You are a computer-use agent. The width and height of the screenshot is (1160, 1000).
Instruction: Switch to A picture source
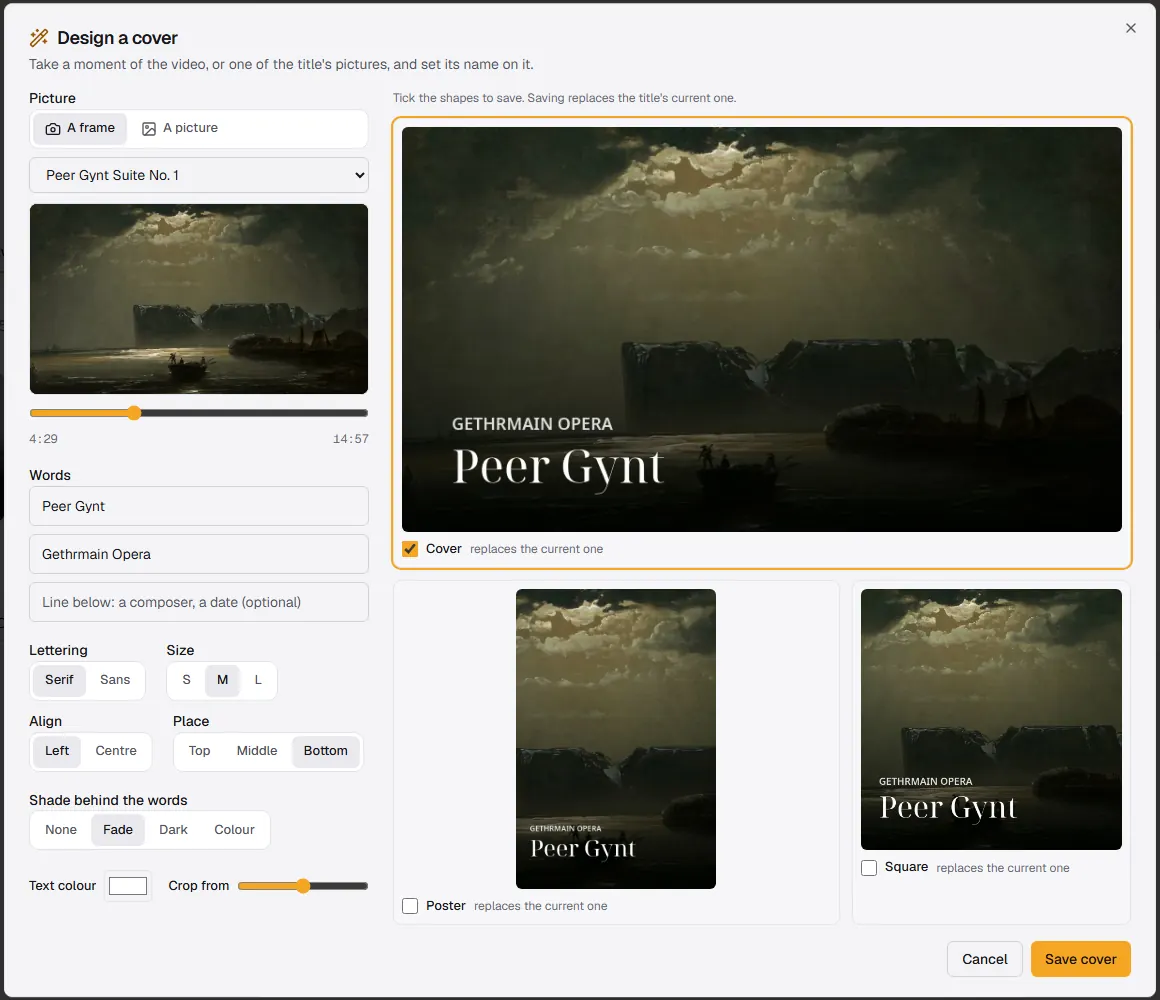click(180, 128)
